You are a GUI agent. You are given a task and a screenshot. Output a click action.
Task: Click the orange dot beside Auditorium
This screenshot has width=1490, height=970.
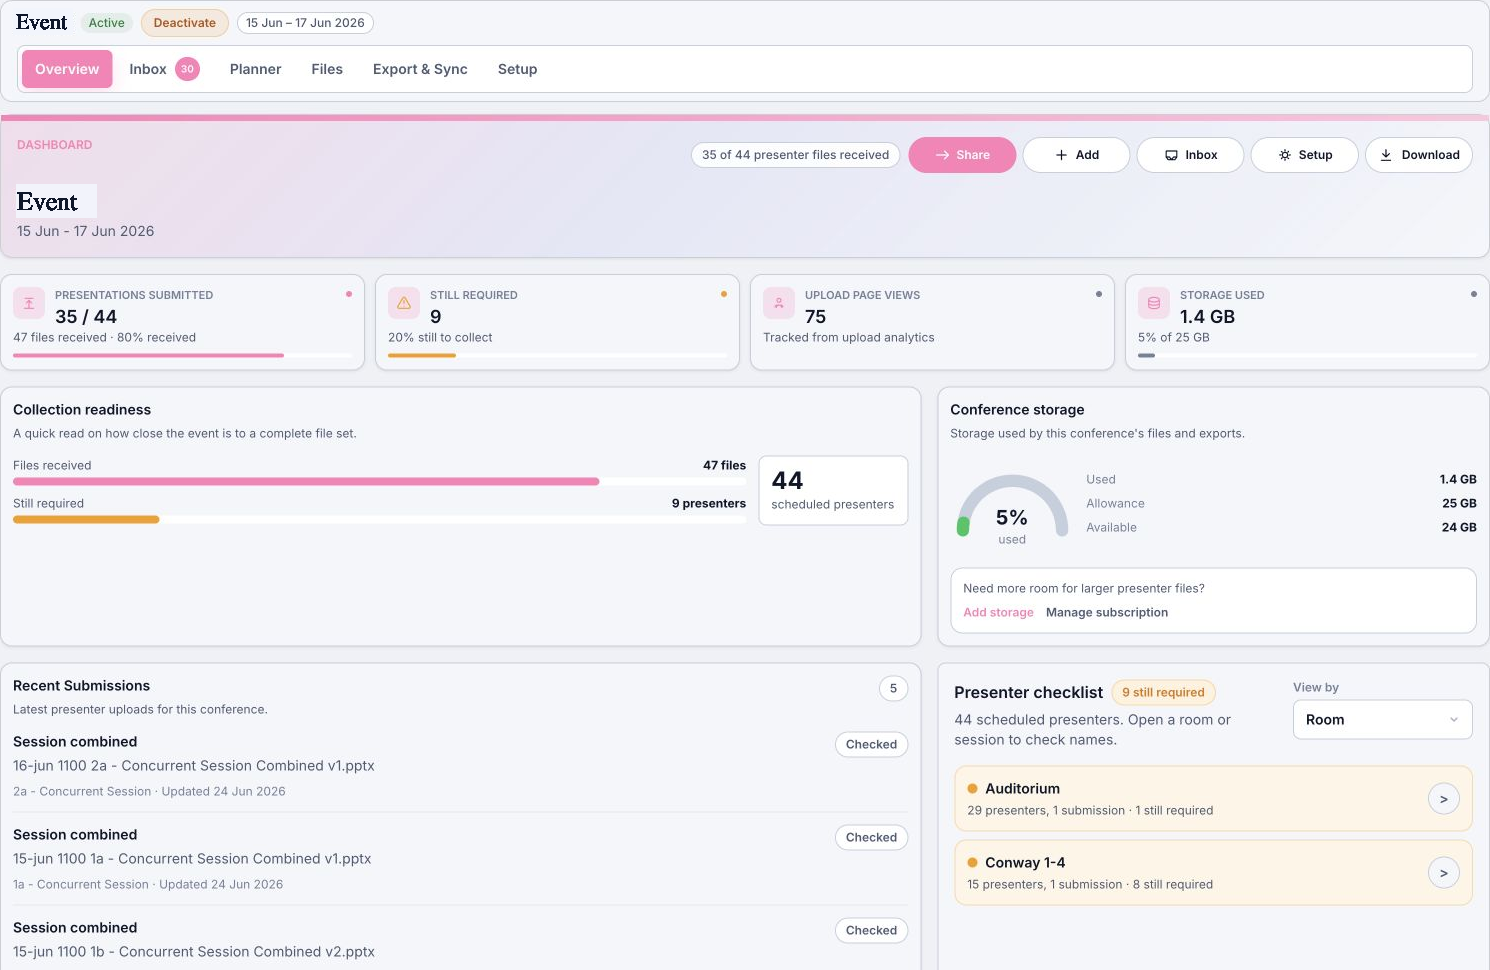972,789
